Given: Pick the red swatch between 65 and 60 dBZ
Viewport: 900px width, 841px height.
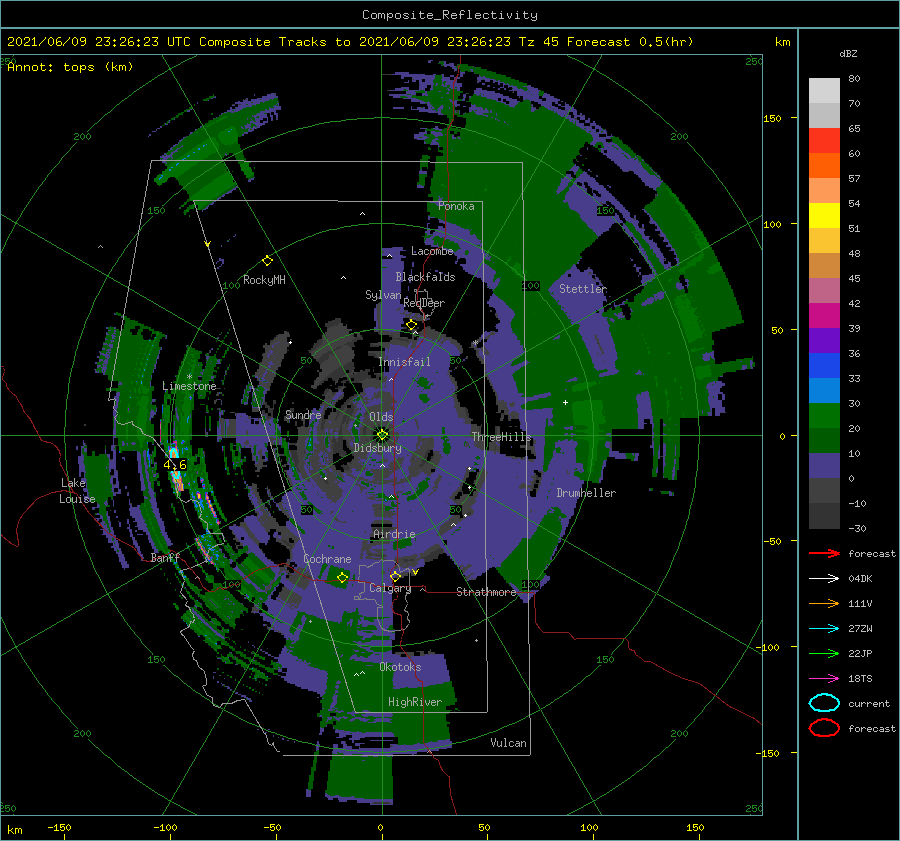Looking at the screenshot, I should [x=824, y=141].
